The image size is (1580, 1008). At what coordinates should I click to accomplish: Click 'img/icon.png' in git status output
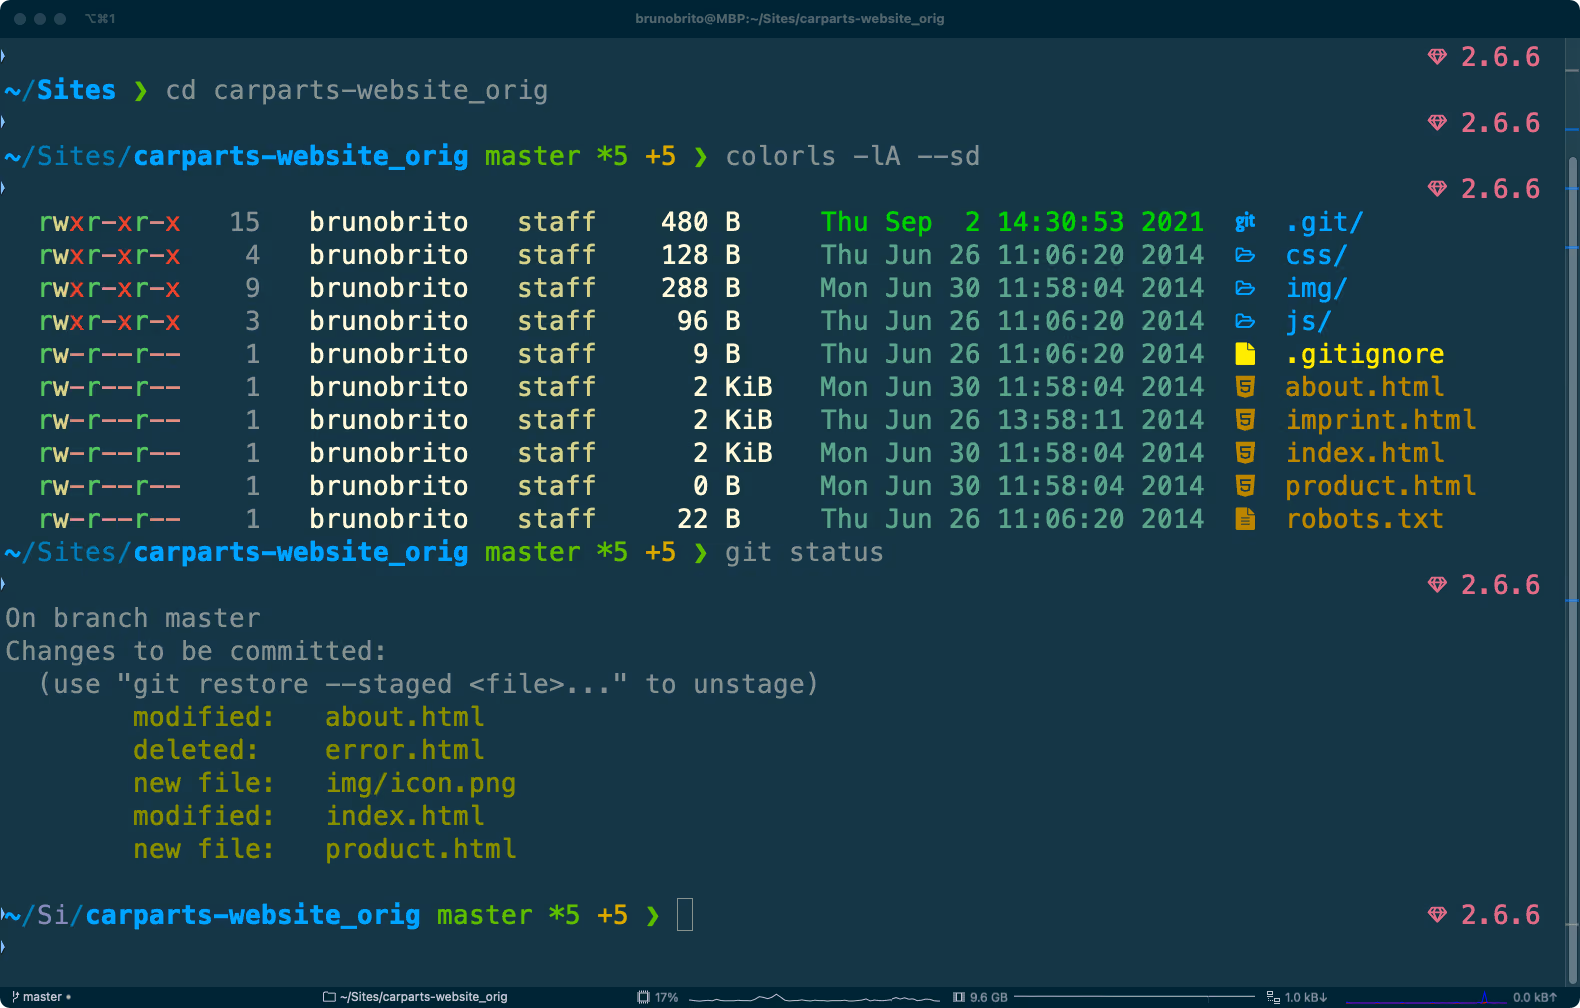point(421,783)
